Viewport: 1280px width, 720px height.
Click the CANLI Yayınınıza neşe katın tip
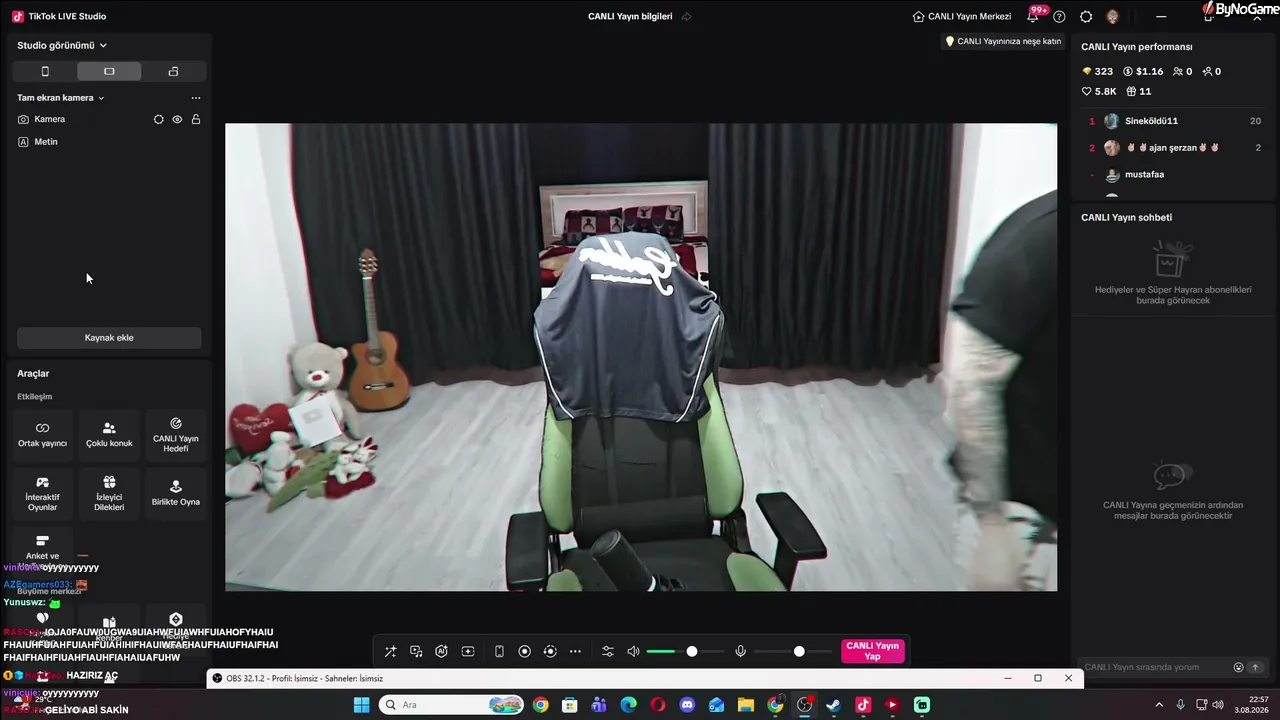tap(1003, 41)
